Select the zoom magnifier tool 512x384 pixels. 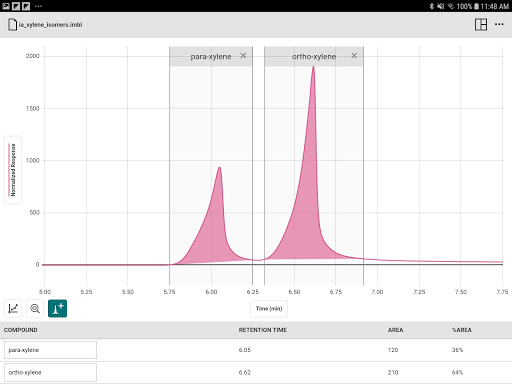pyautogui.click(x=35, y=308)
